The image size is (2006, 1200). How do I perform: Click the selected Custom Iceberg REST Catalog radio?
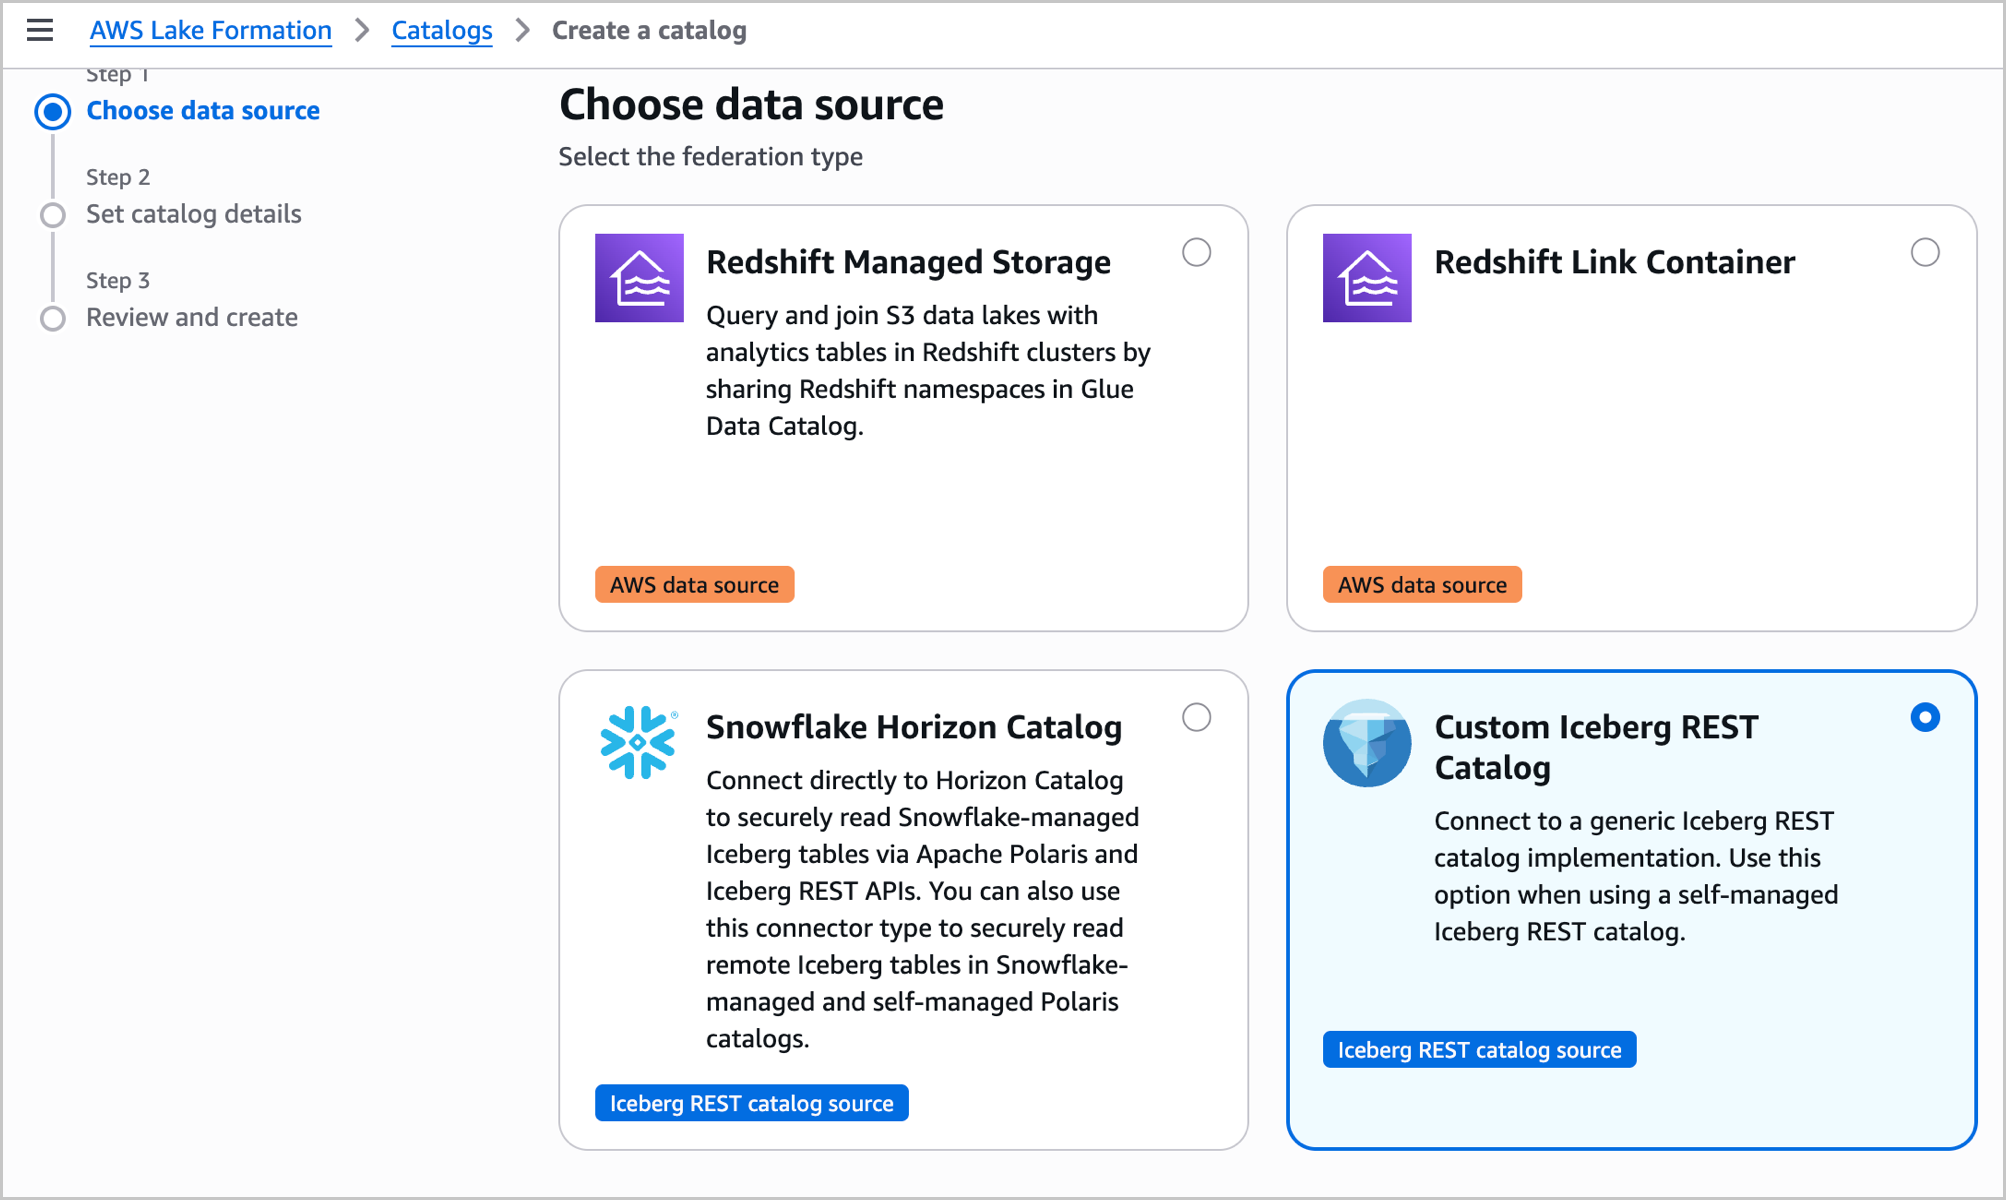click(x=1925, y=717)
